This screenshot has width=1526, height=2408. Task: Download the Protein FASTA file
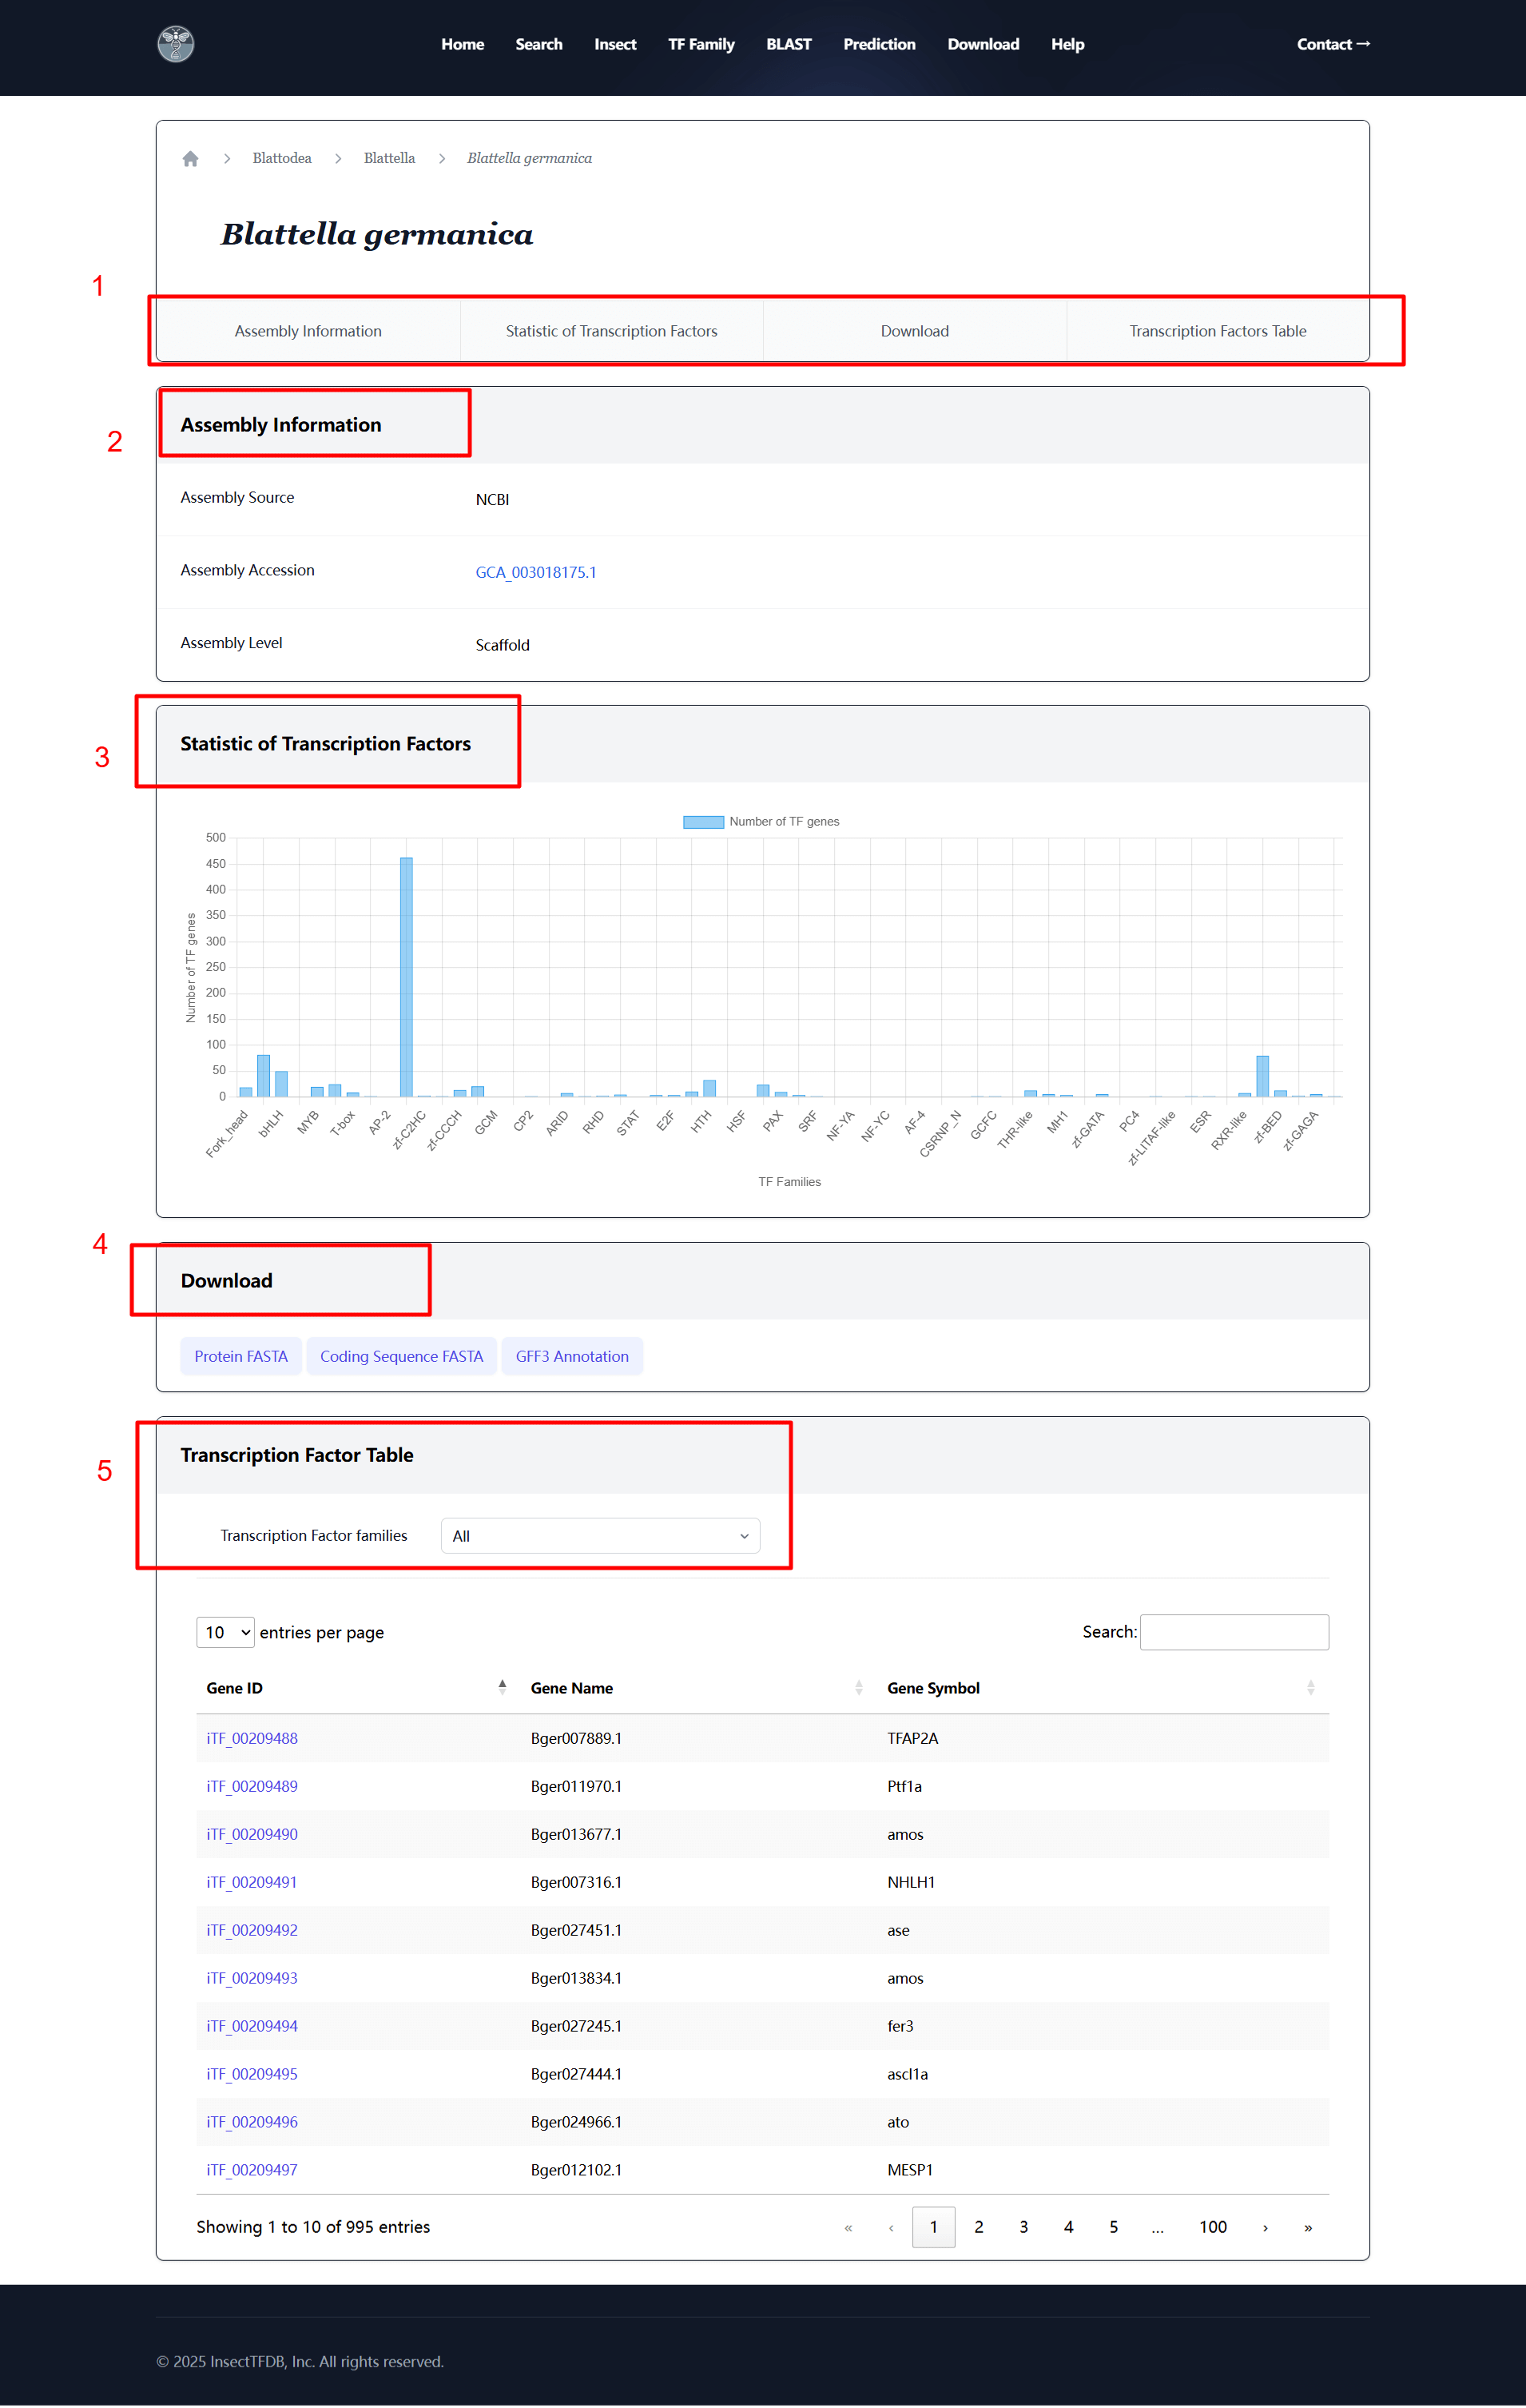pos(241,1356)
